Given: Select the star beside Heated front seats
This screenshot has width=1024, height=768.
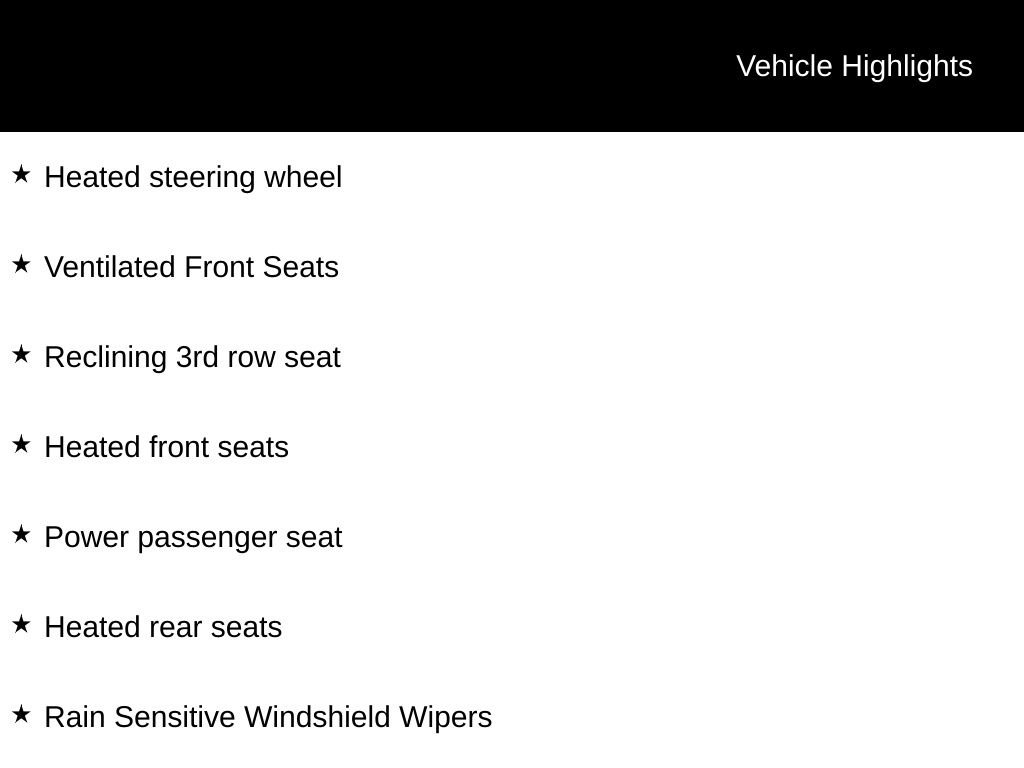Looking at the screenshot, I should (22, 445).
